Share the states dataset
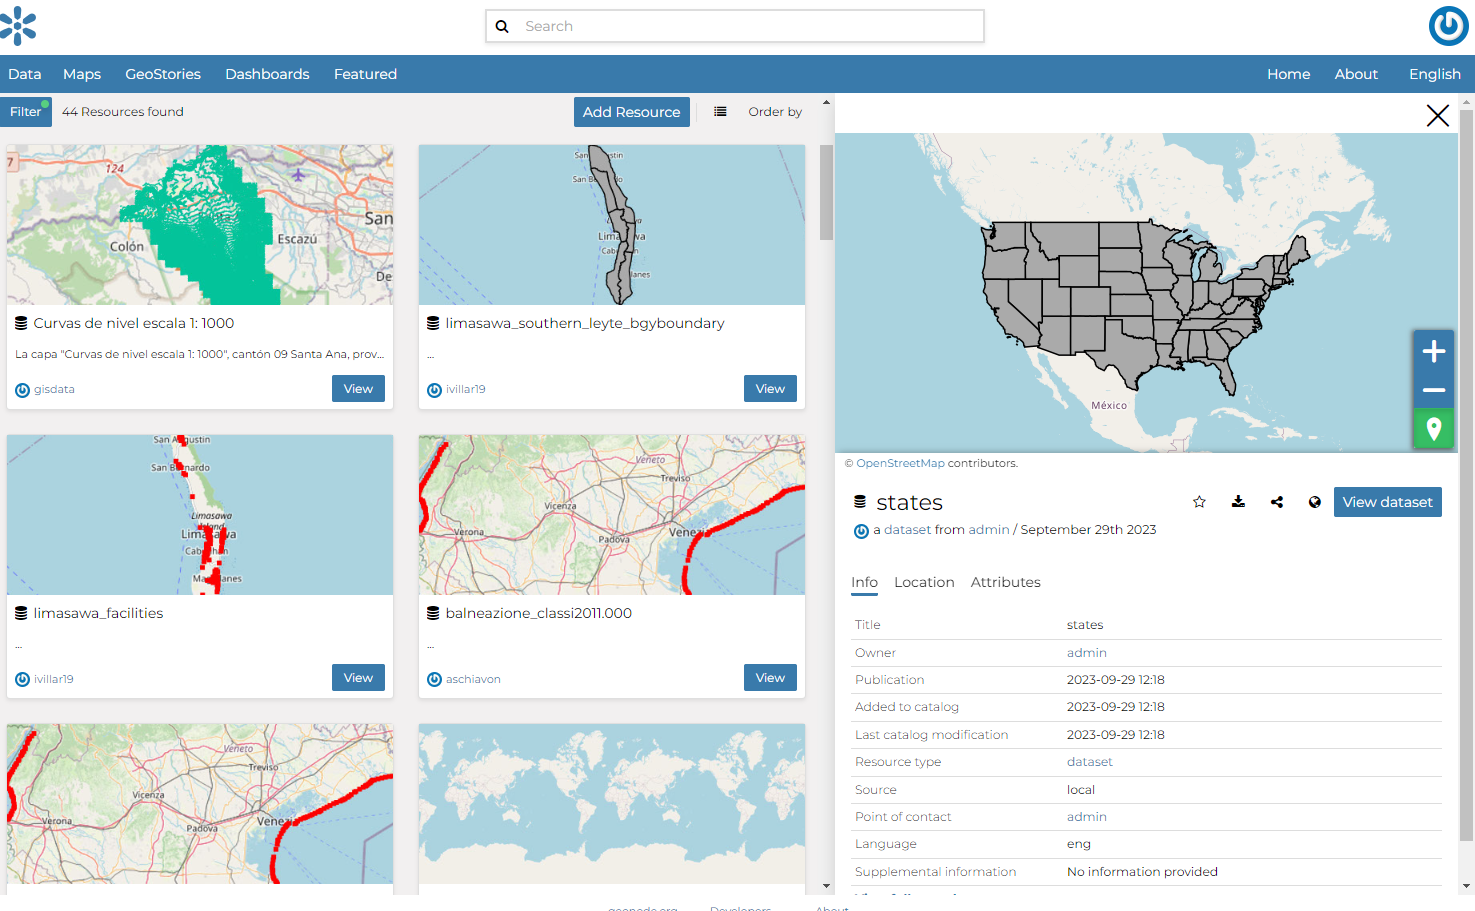Screen dimensions: 1475x911 point(1276,501)
